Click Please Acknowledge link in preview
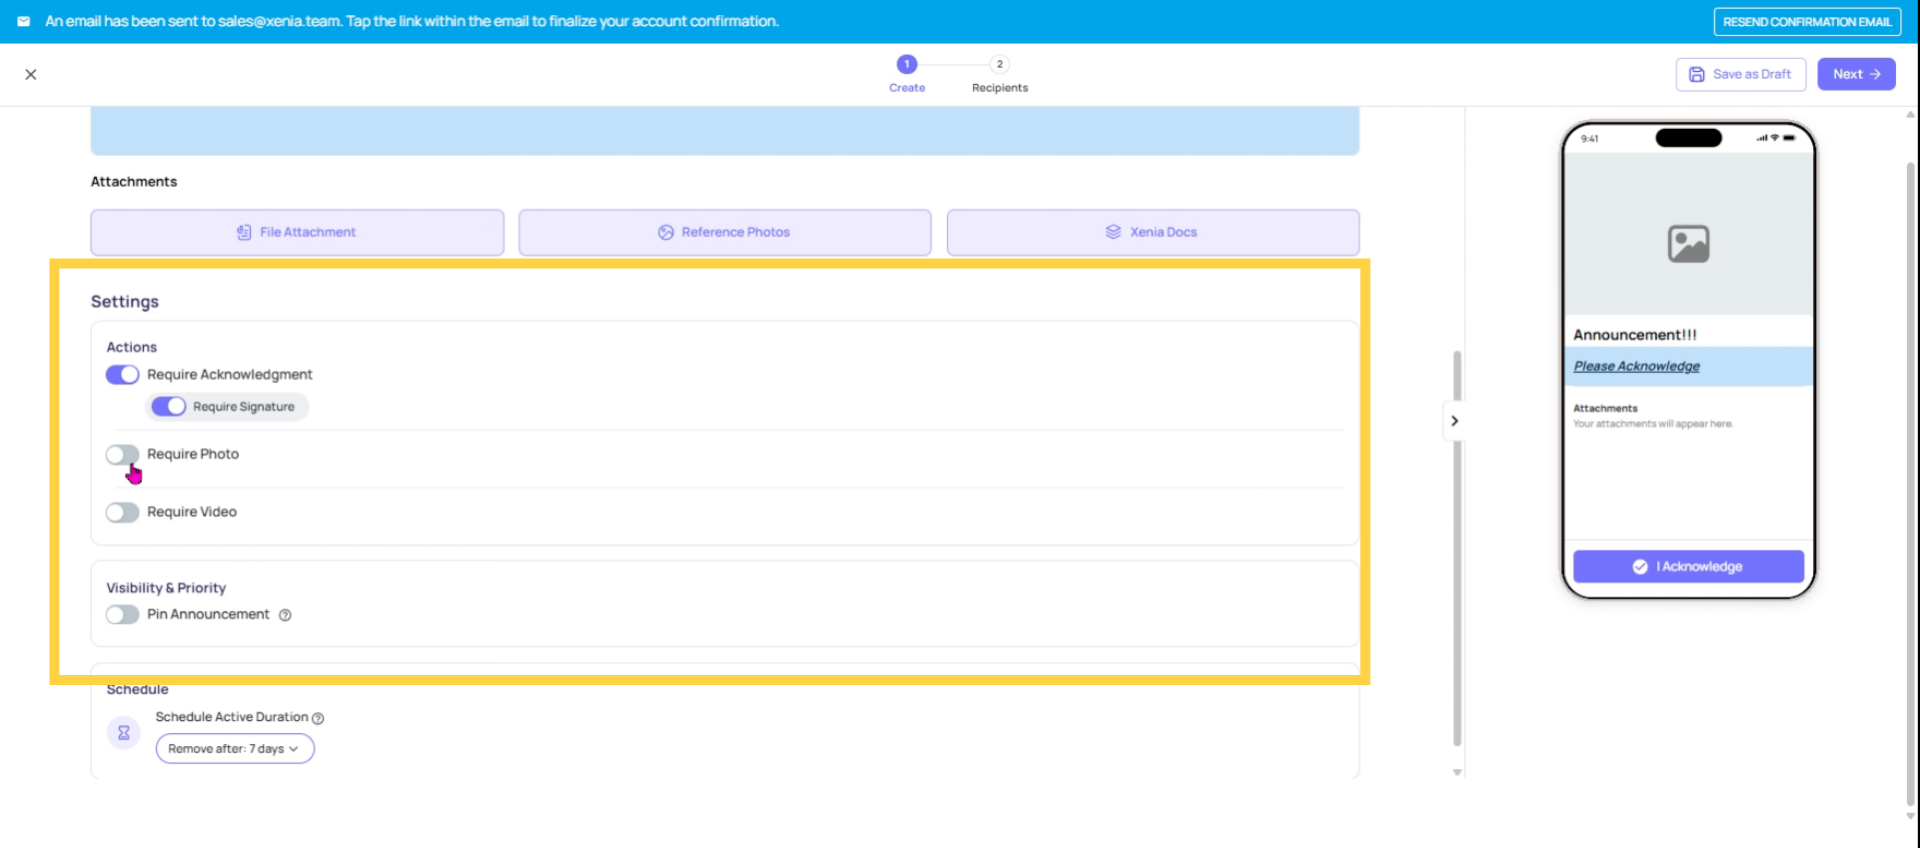Screen dimensions: 1920x848 pyautogui.click(x=1637, y=367)
